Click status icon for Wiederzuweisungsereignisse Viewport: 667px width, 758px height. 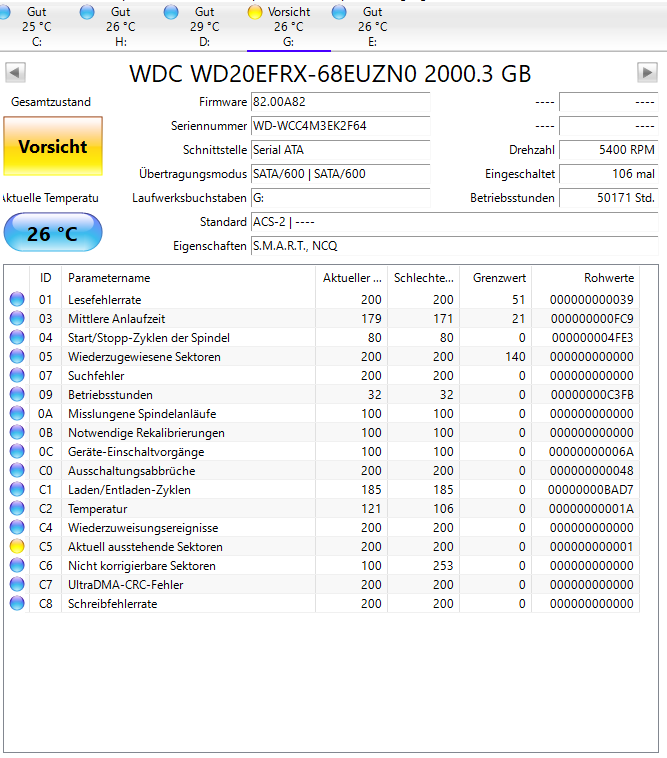(17, 528)
